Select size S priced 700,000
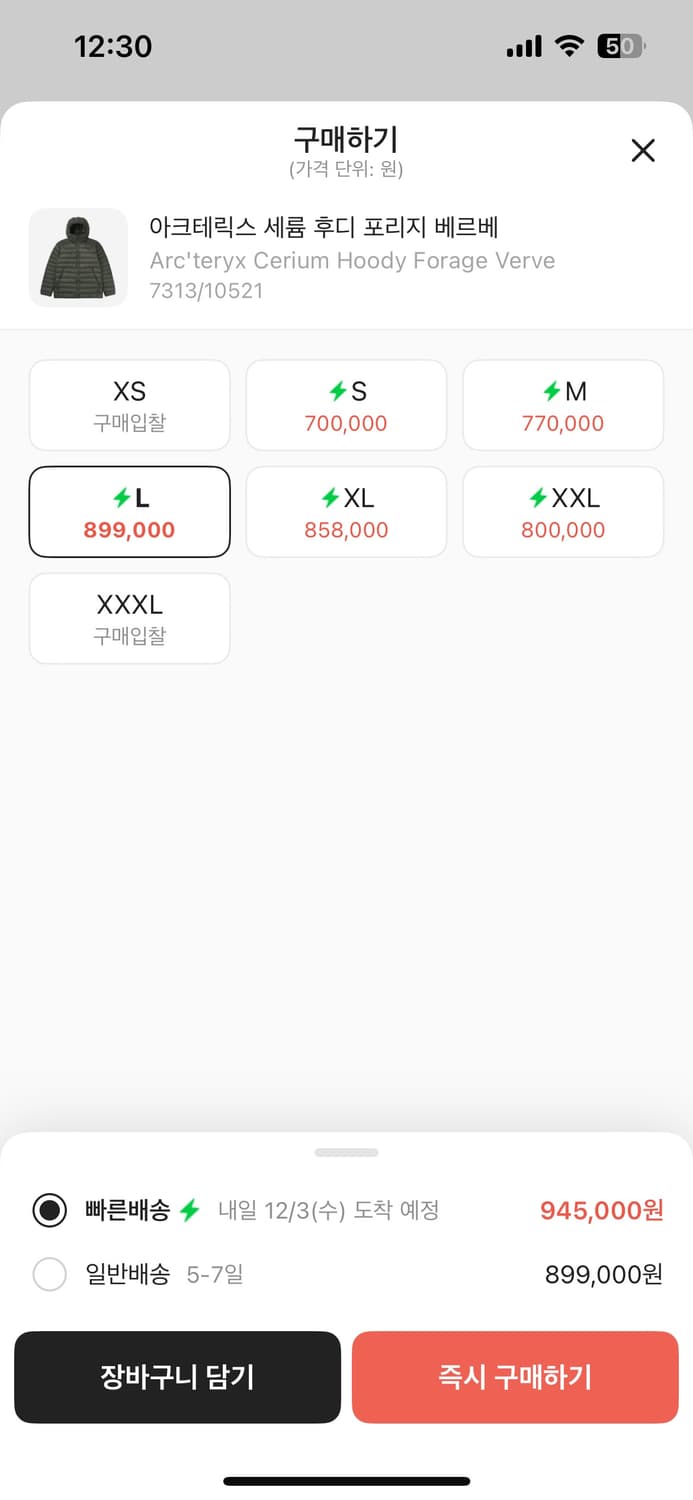Image resolution: width=693 pixels, height=1500 pixels. point(346,405)
